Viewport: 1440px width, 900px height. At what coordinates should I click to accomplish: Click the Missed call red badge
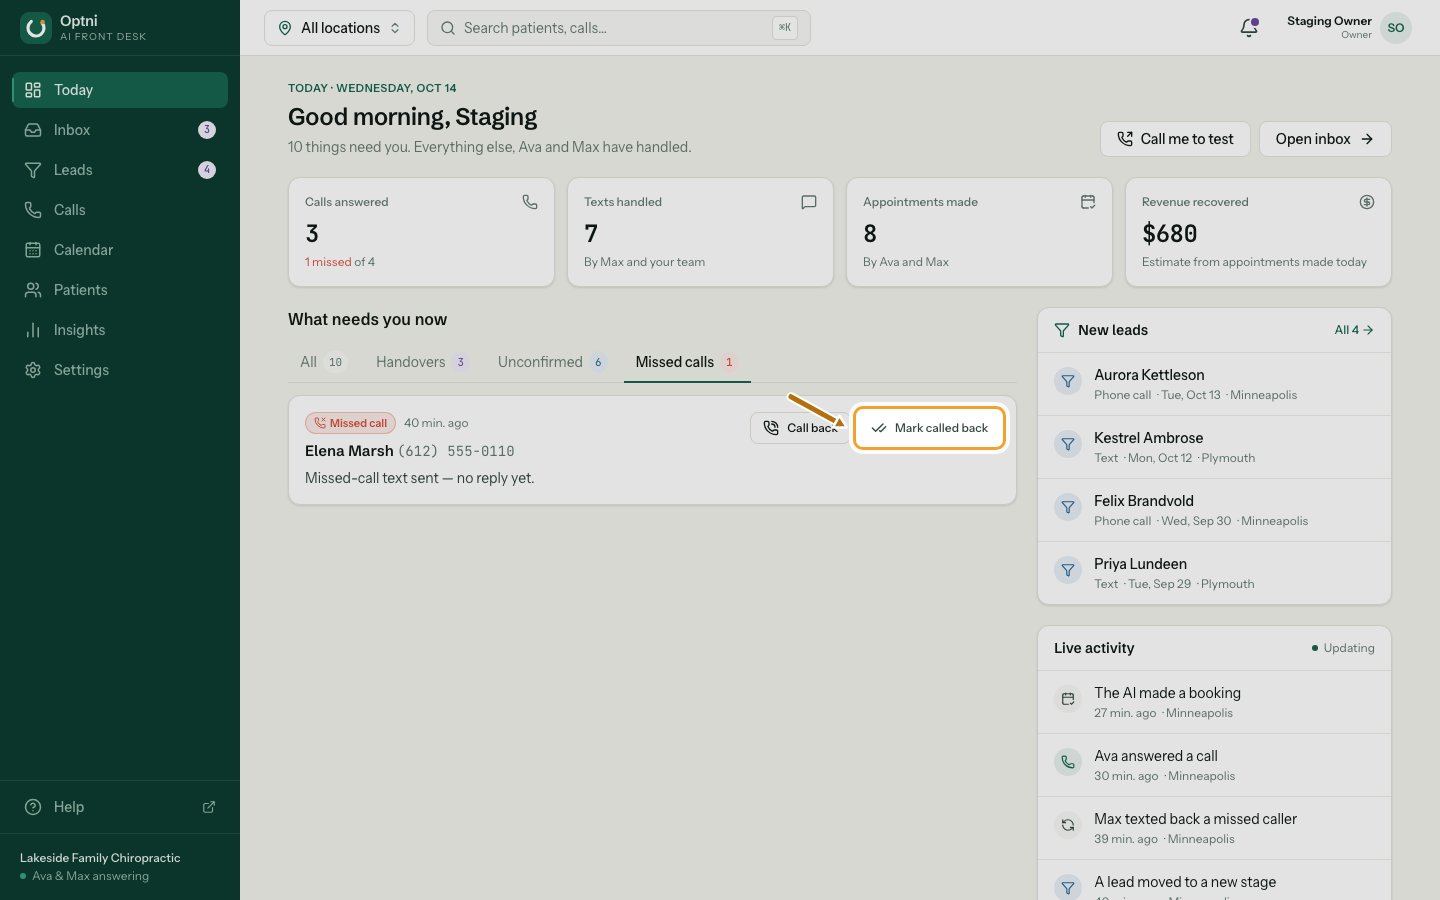[350, 423]
